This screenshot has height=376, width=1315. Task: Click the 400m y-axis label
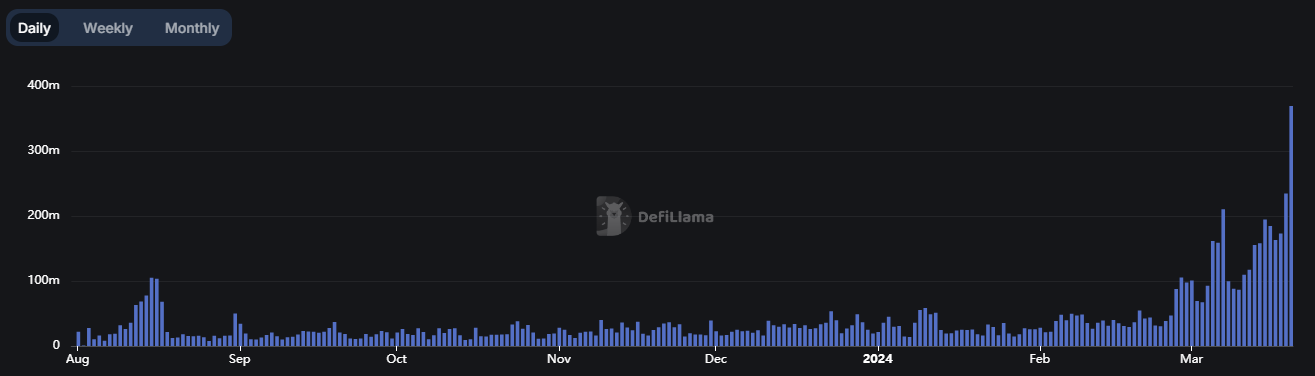pyautogui.click(x=44, y=86)
